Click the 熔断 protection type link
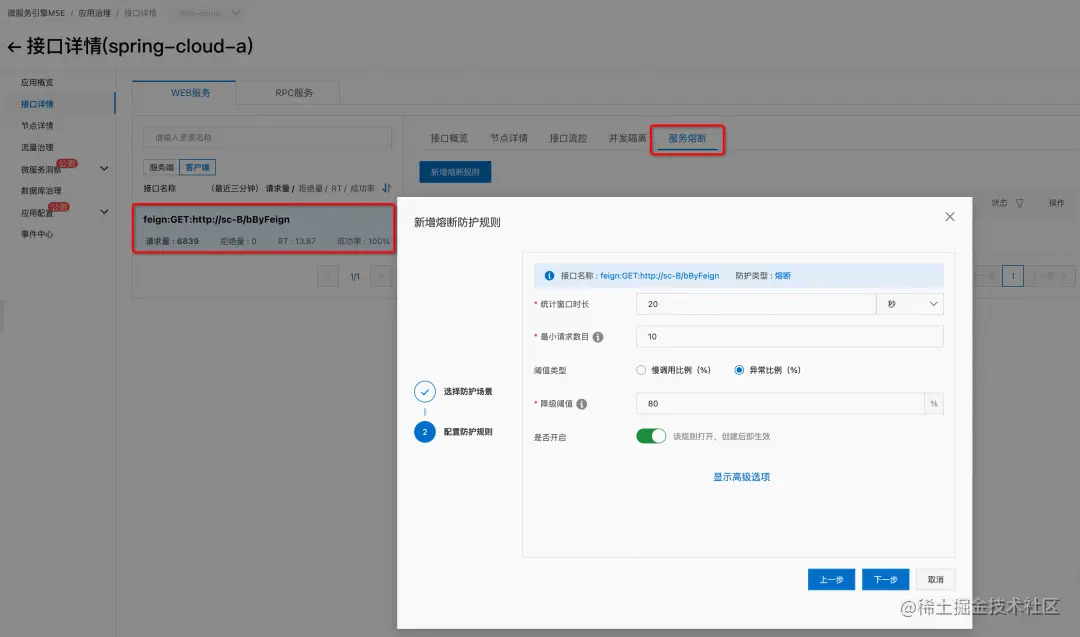Screen dimensions: 1080x637 [783, 275]
